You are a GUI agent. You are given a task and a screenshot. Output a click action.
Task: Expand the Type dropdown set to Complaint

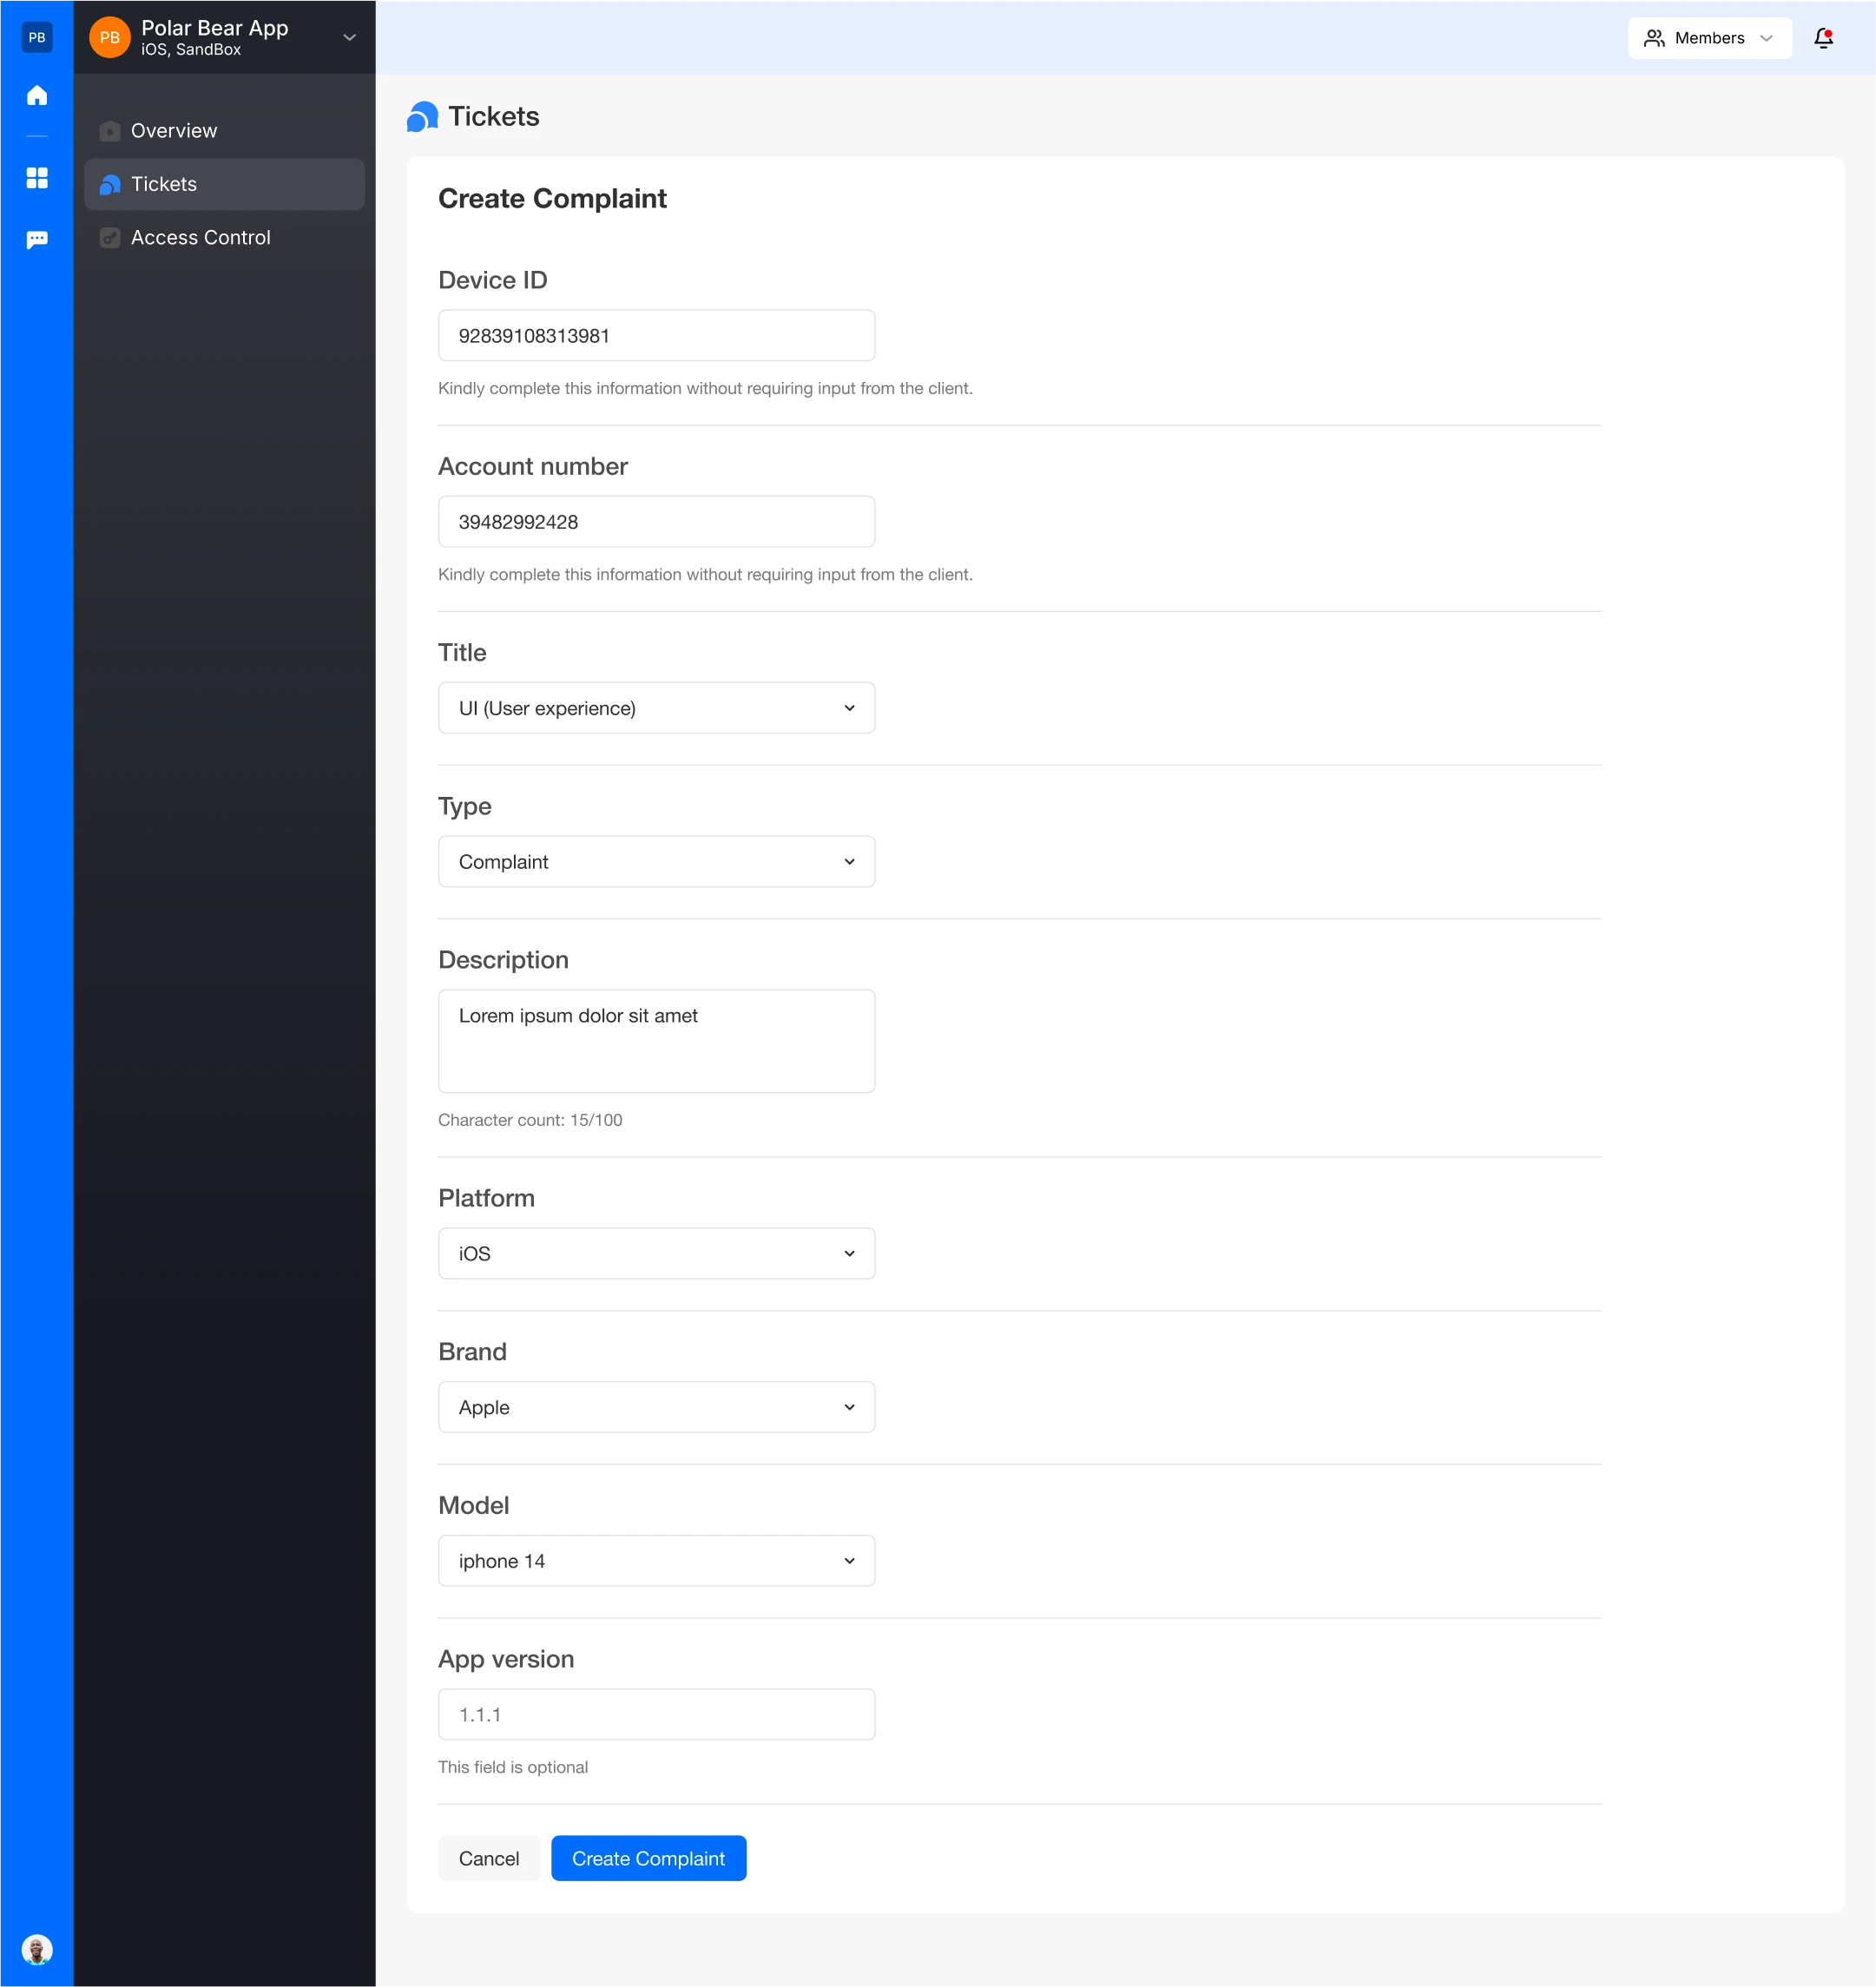tap(656, 862)
